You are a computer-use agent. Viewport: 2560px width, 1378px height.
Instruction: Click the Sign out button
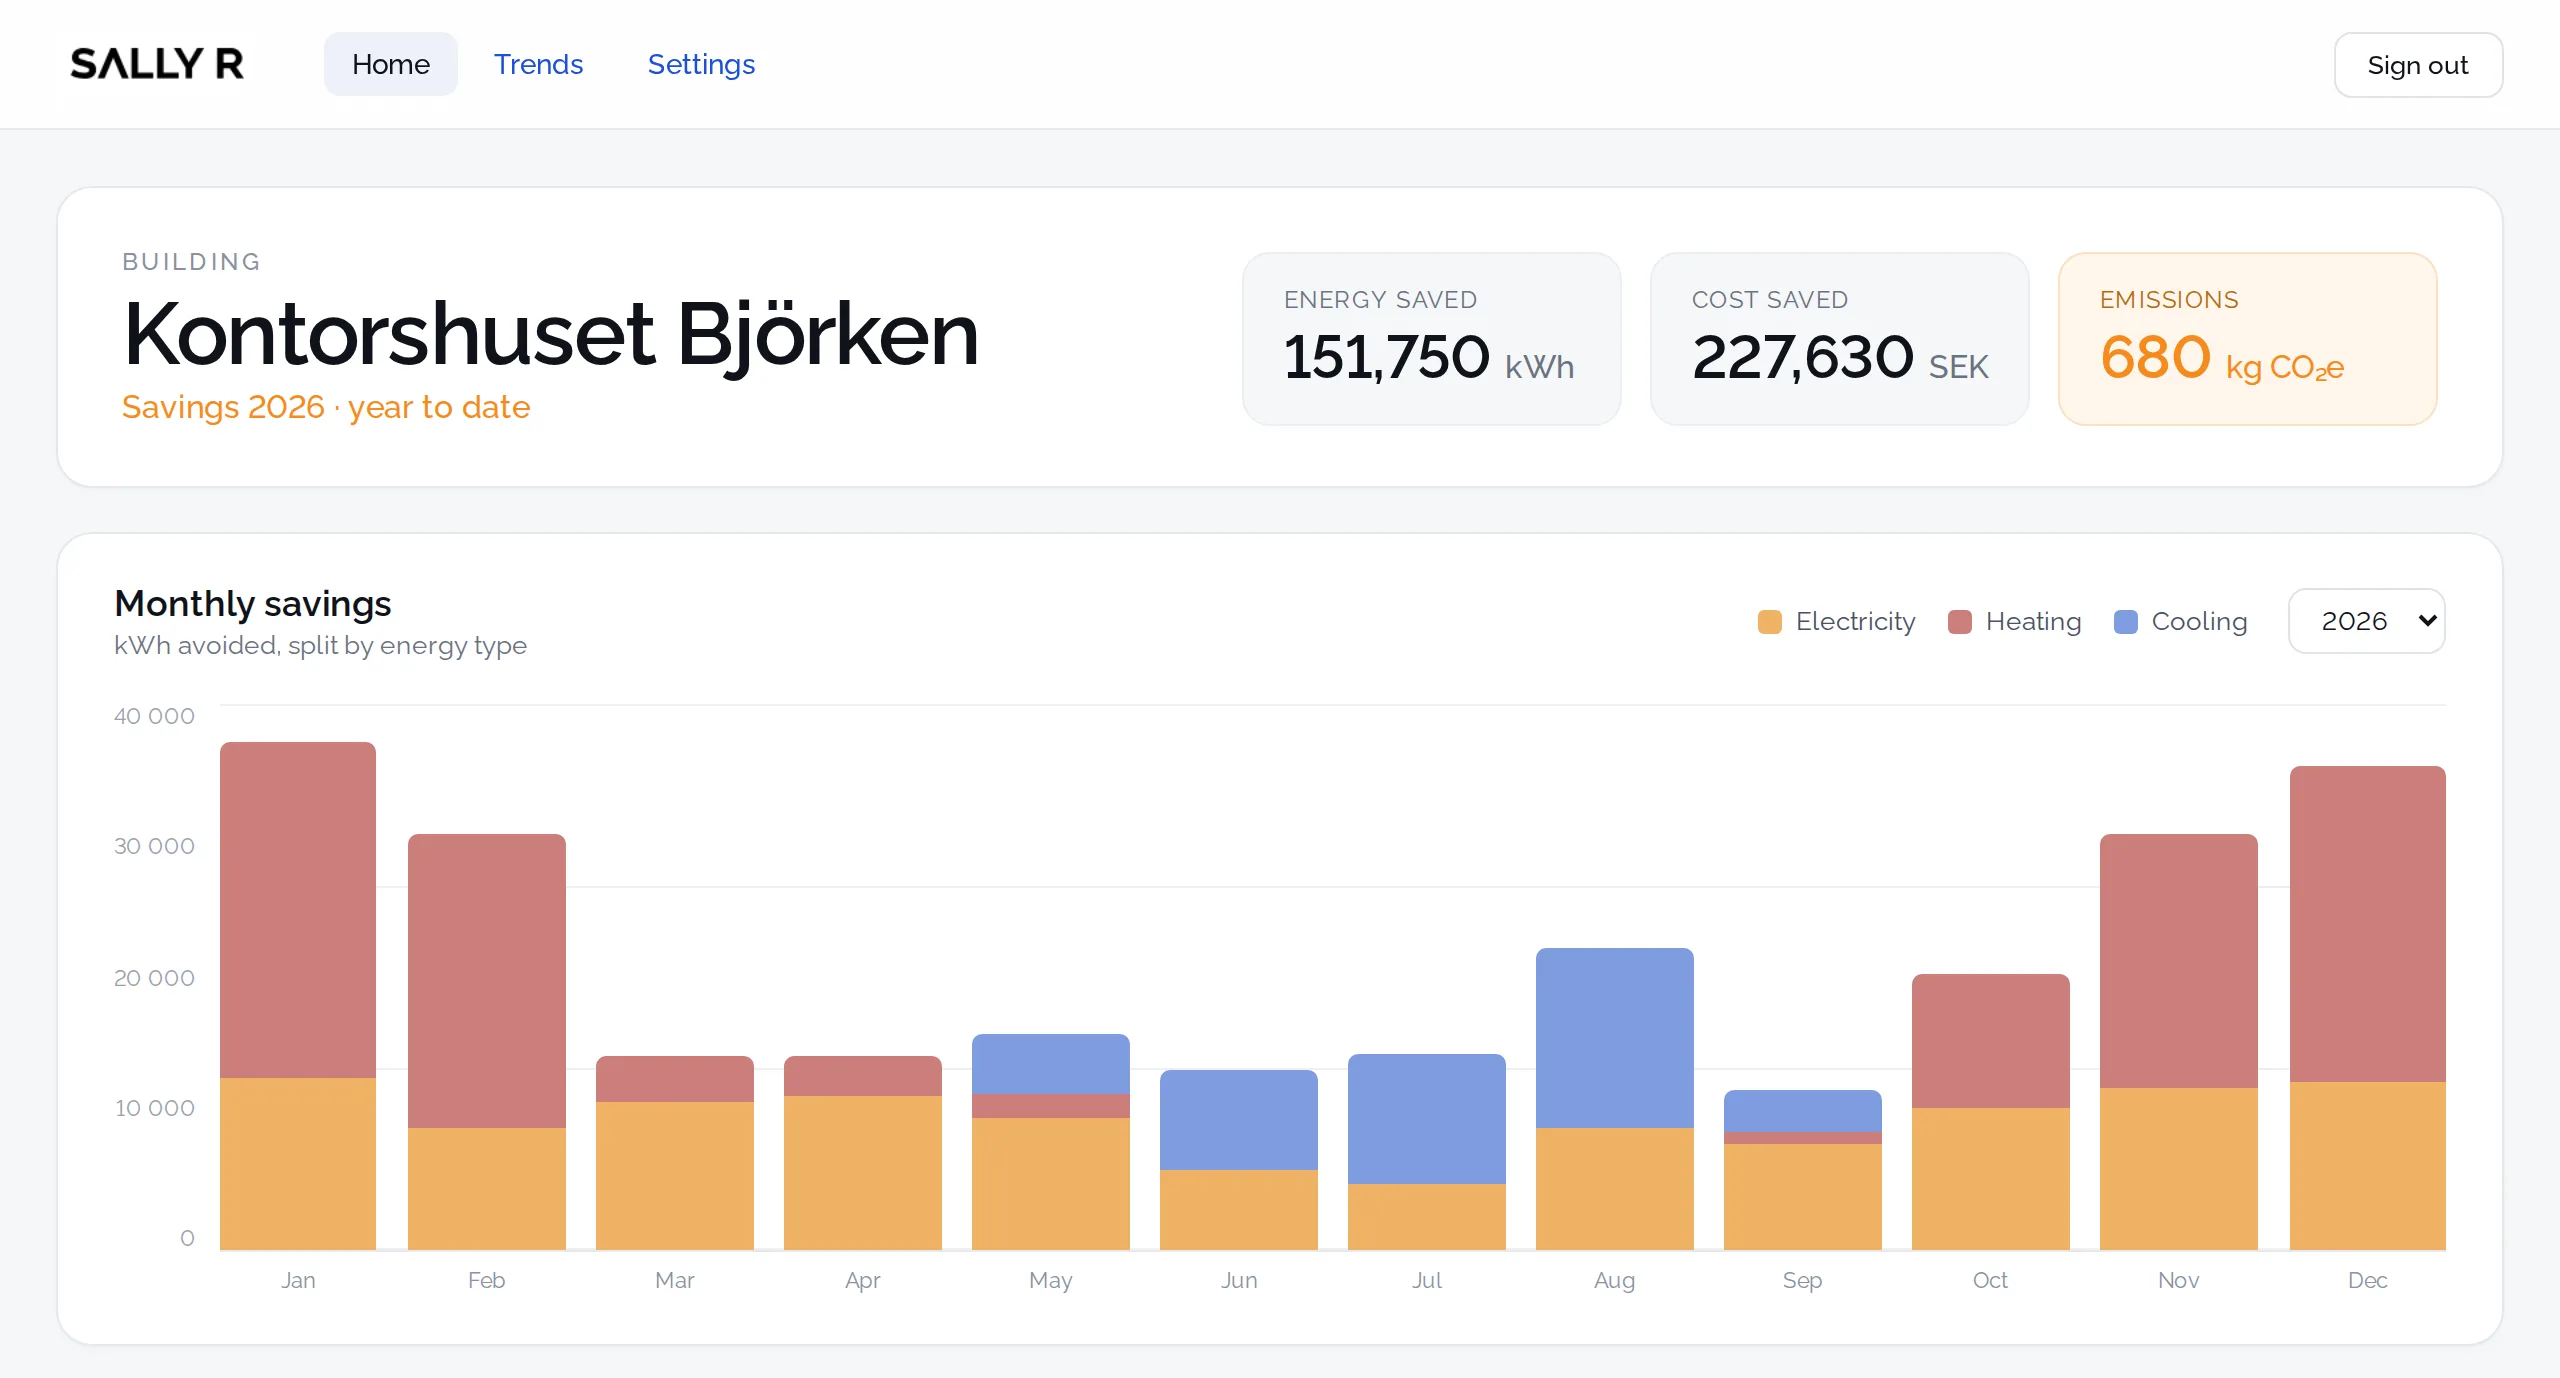click(x=2418, y=65)
